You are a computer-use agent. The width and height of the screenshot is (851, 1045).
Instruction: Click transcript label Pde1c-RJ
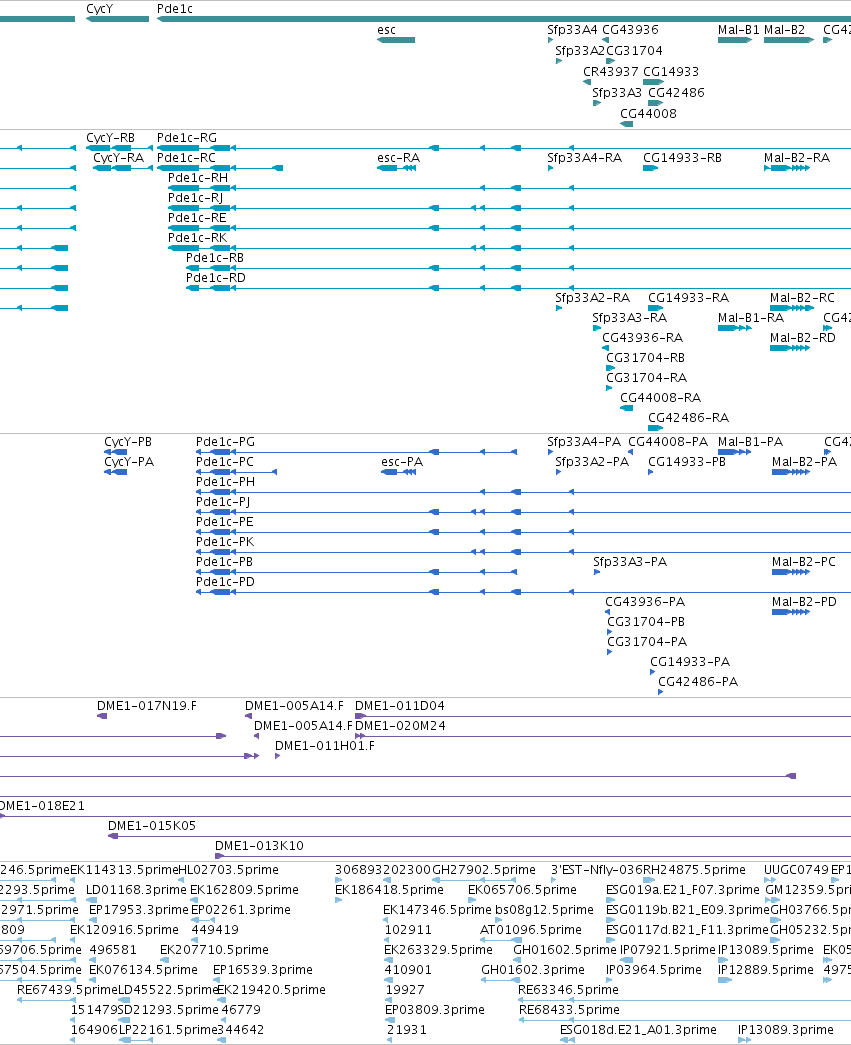pyautogui.click(x=195, y=198)
